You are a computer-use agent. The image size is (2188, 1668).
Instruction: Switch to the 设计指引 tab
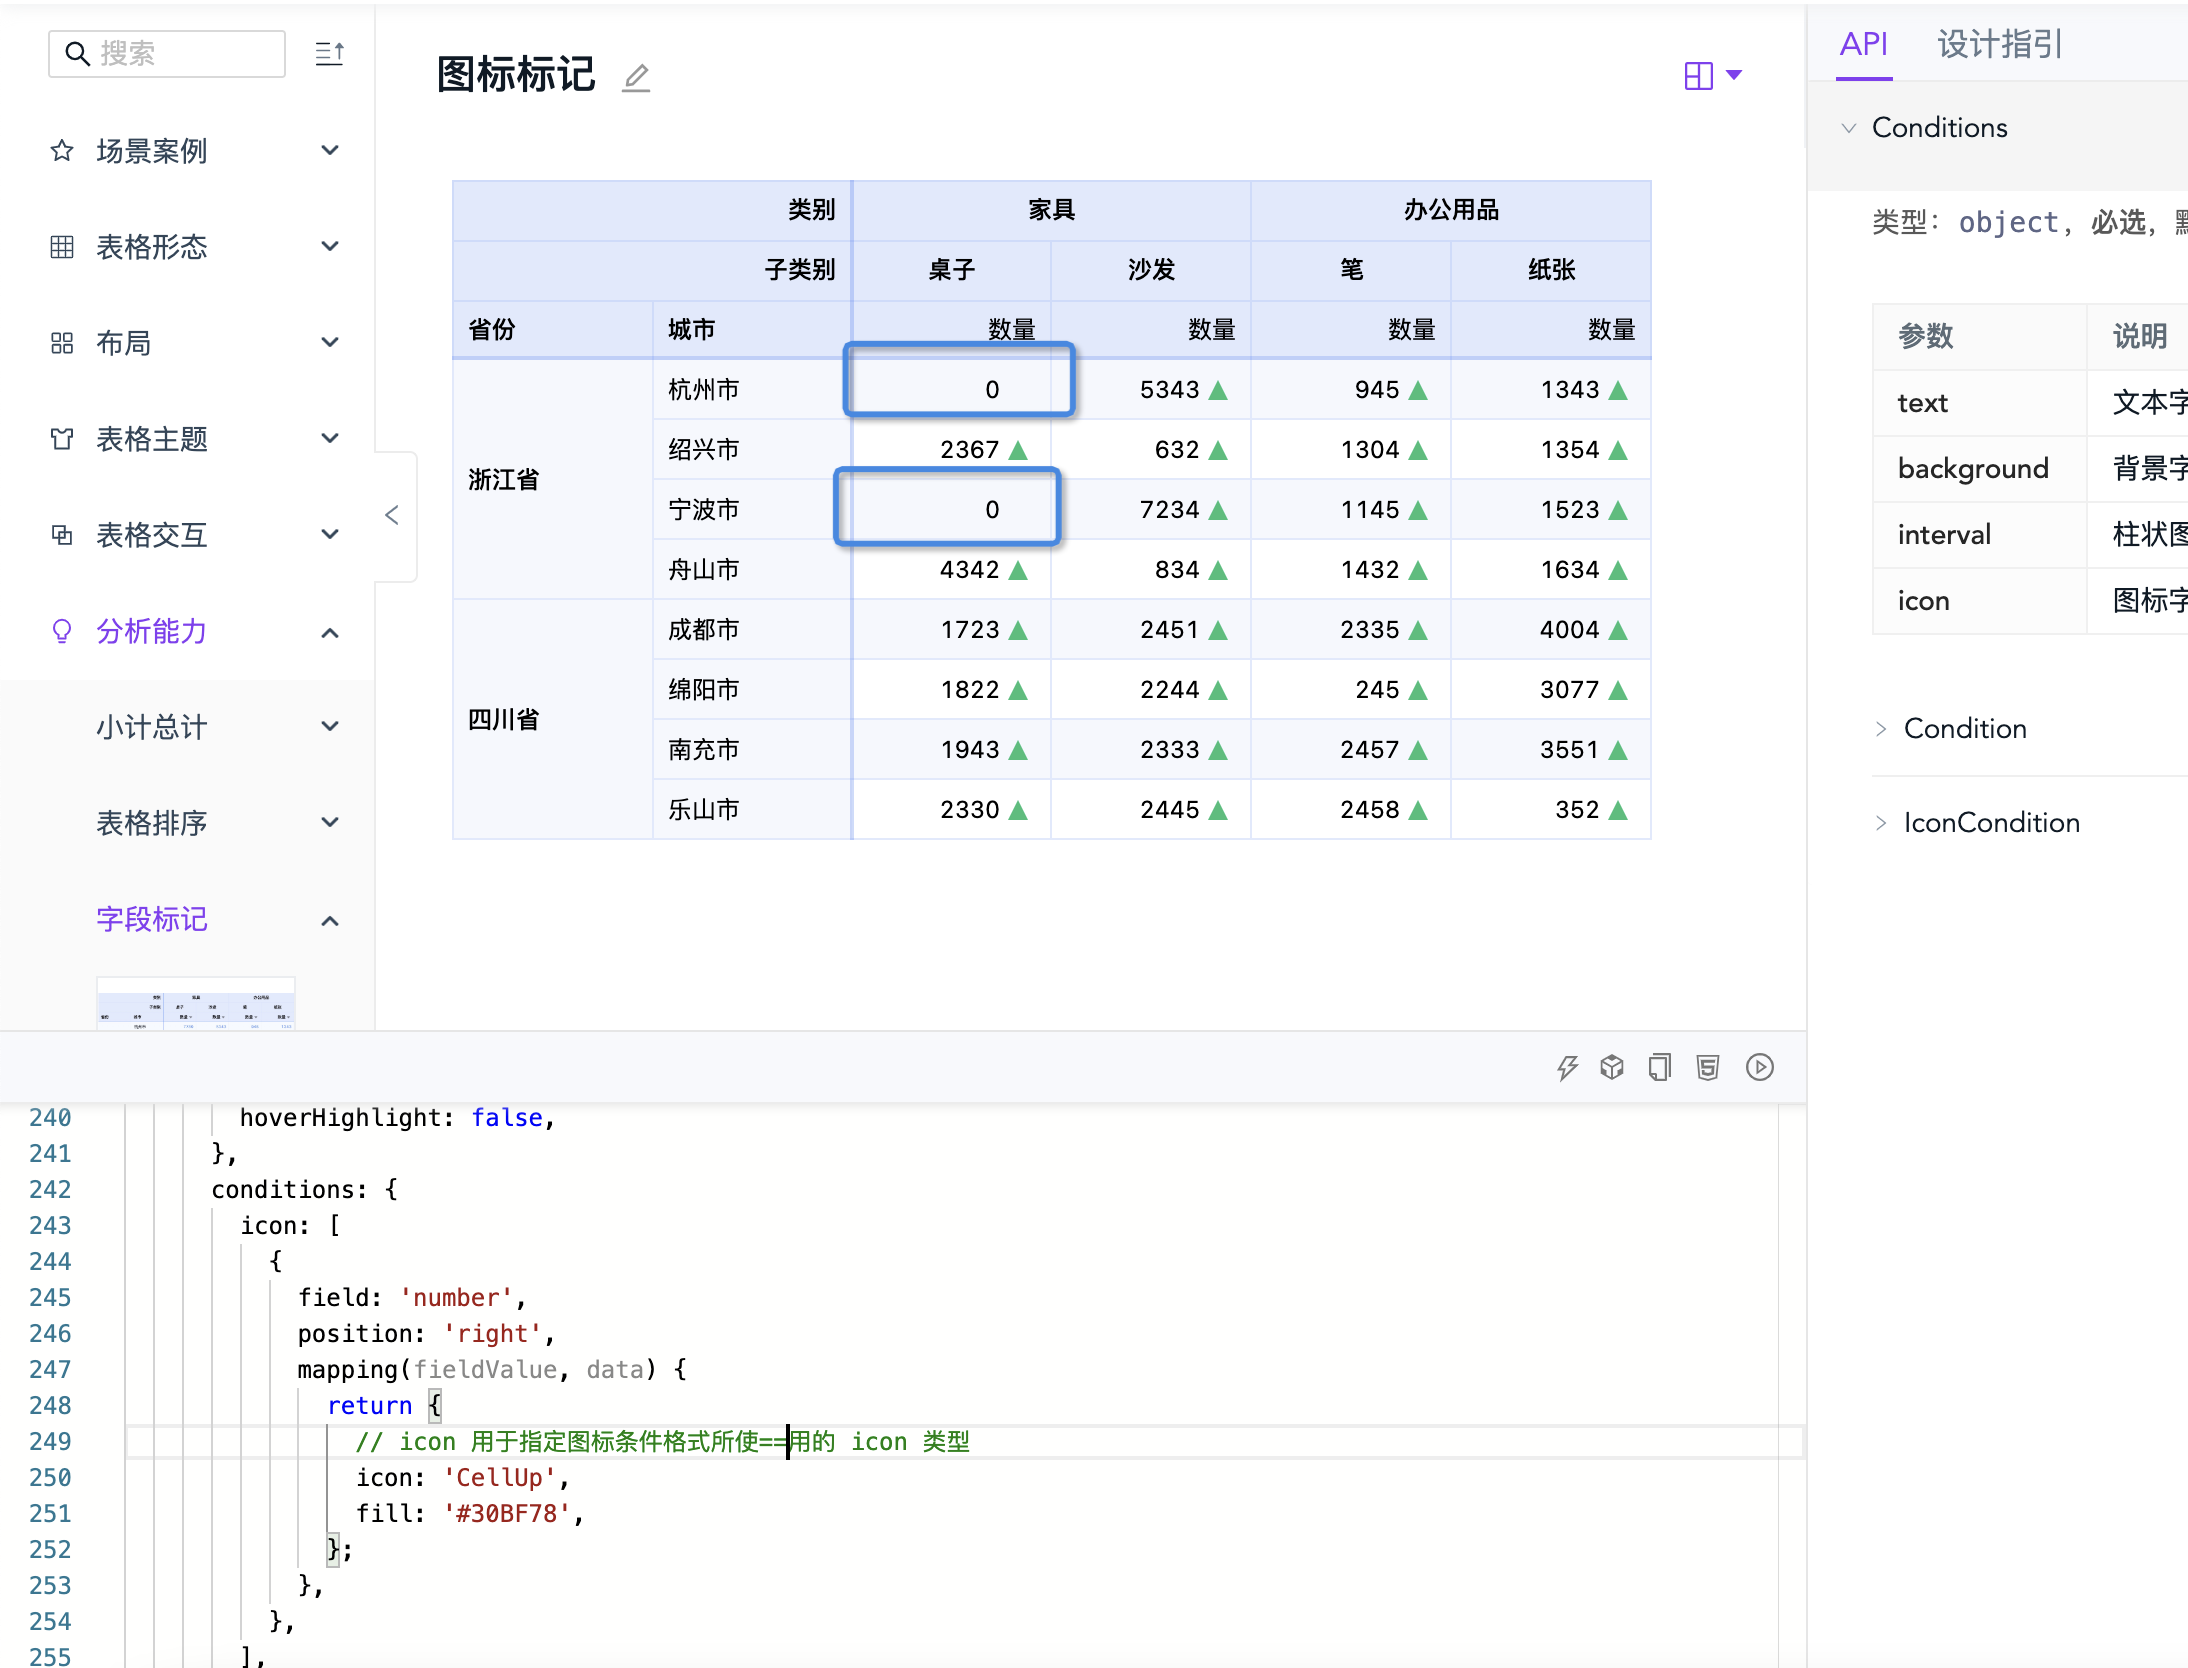2000,44
